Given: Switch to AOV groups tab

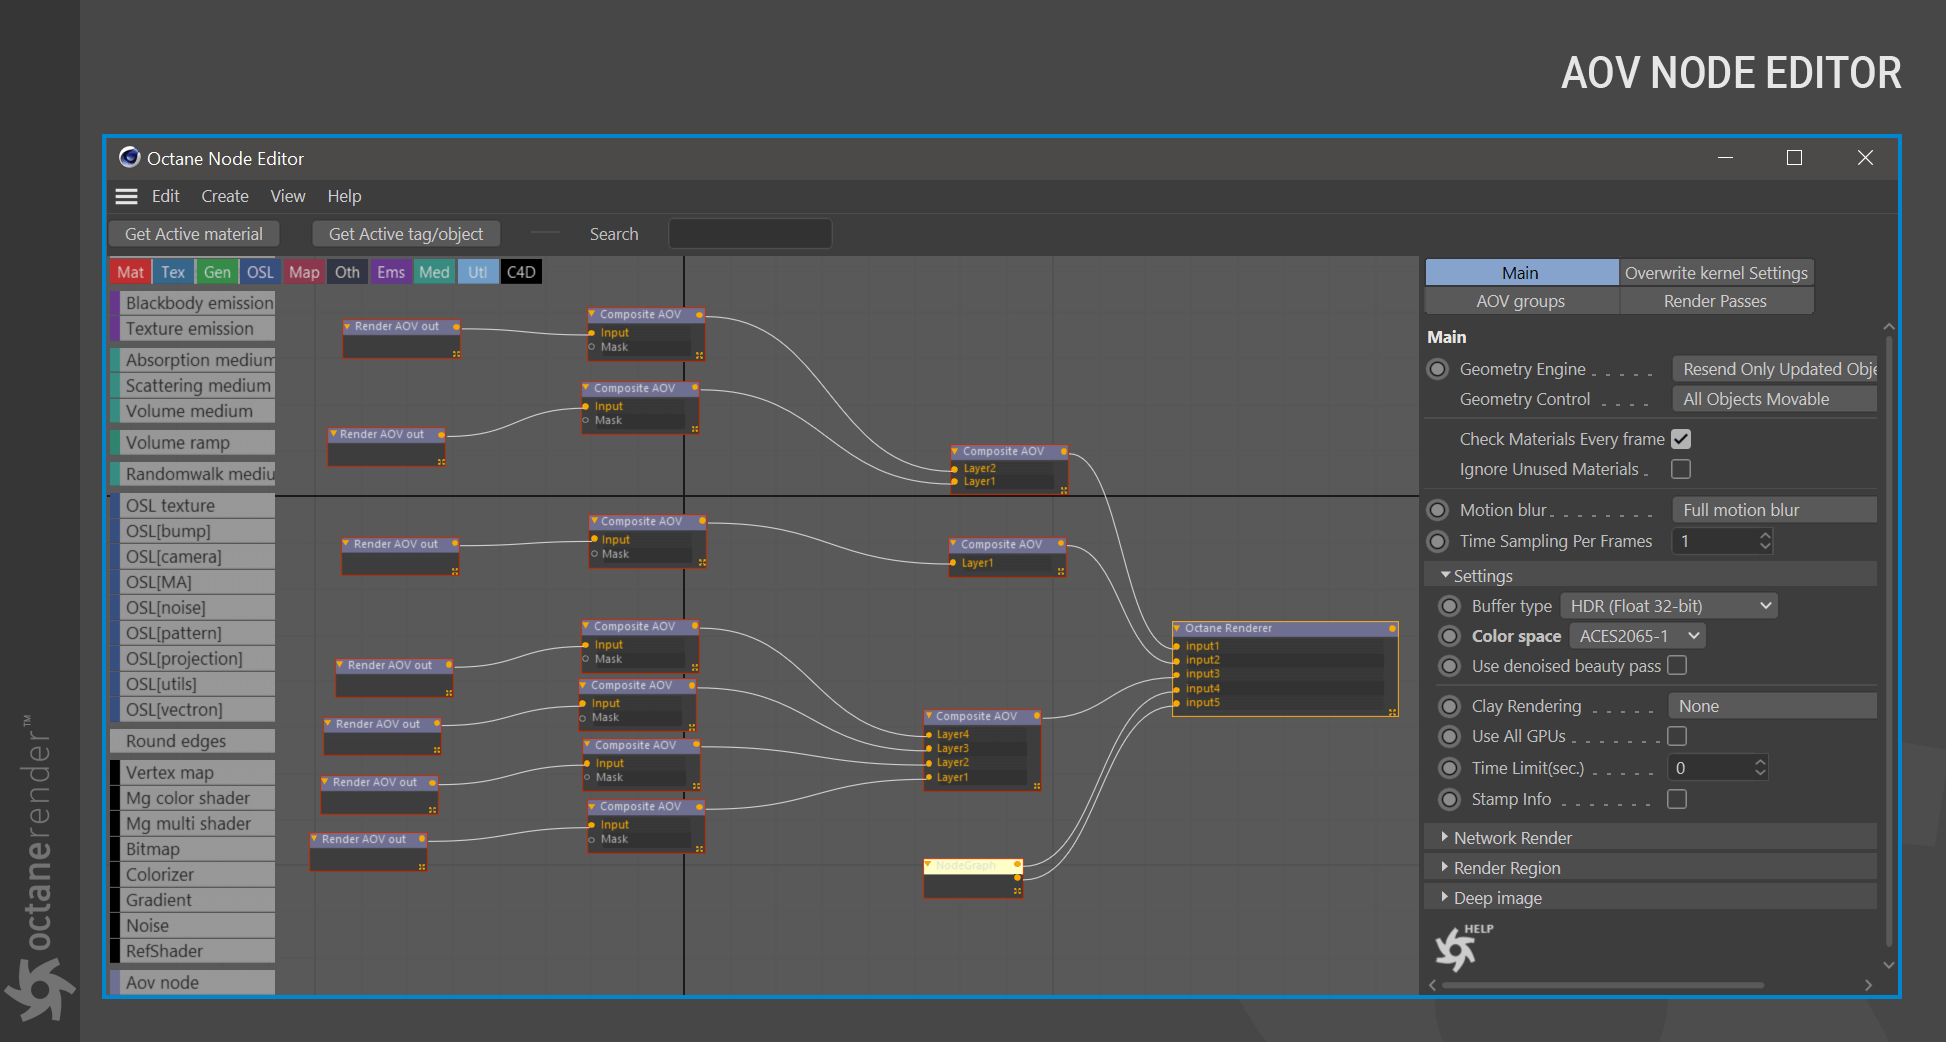Looking at the screenshot, I should pos(1521,301).
